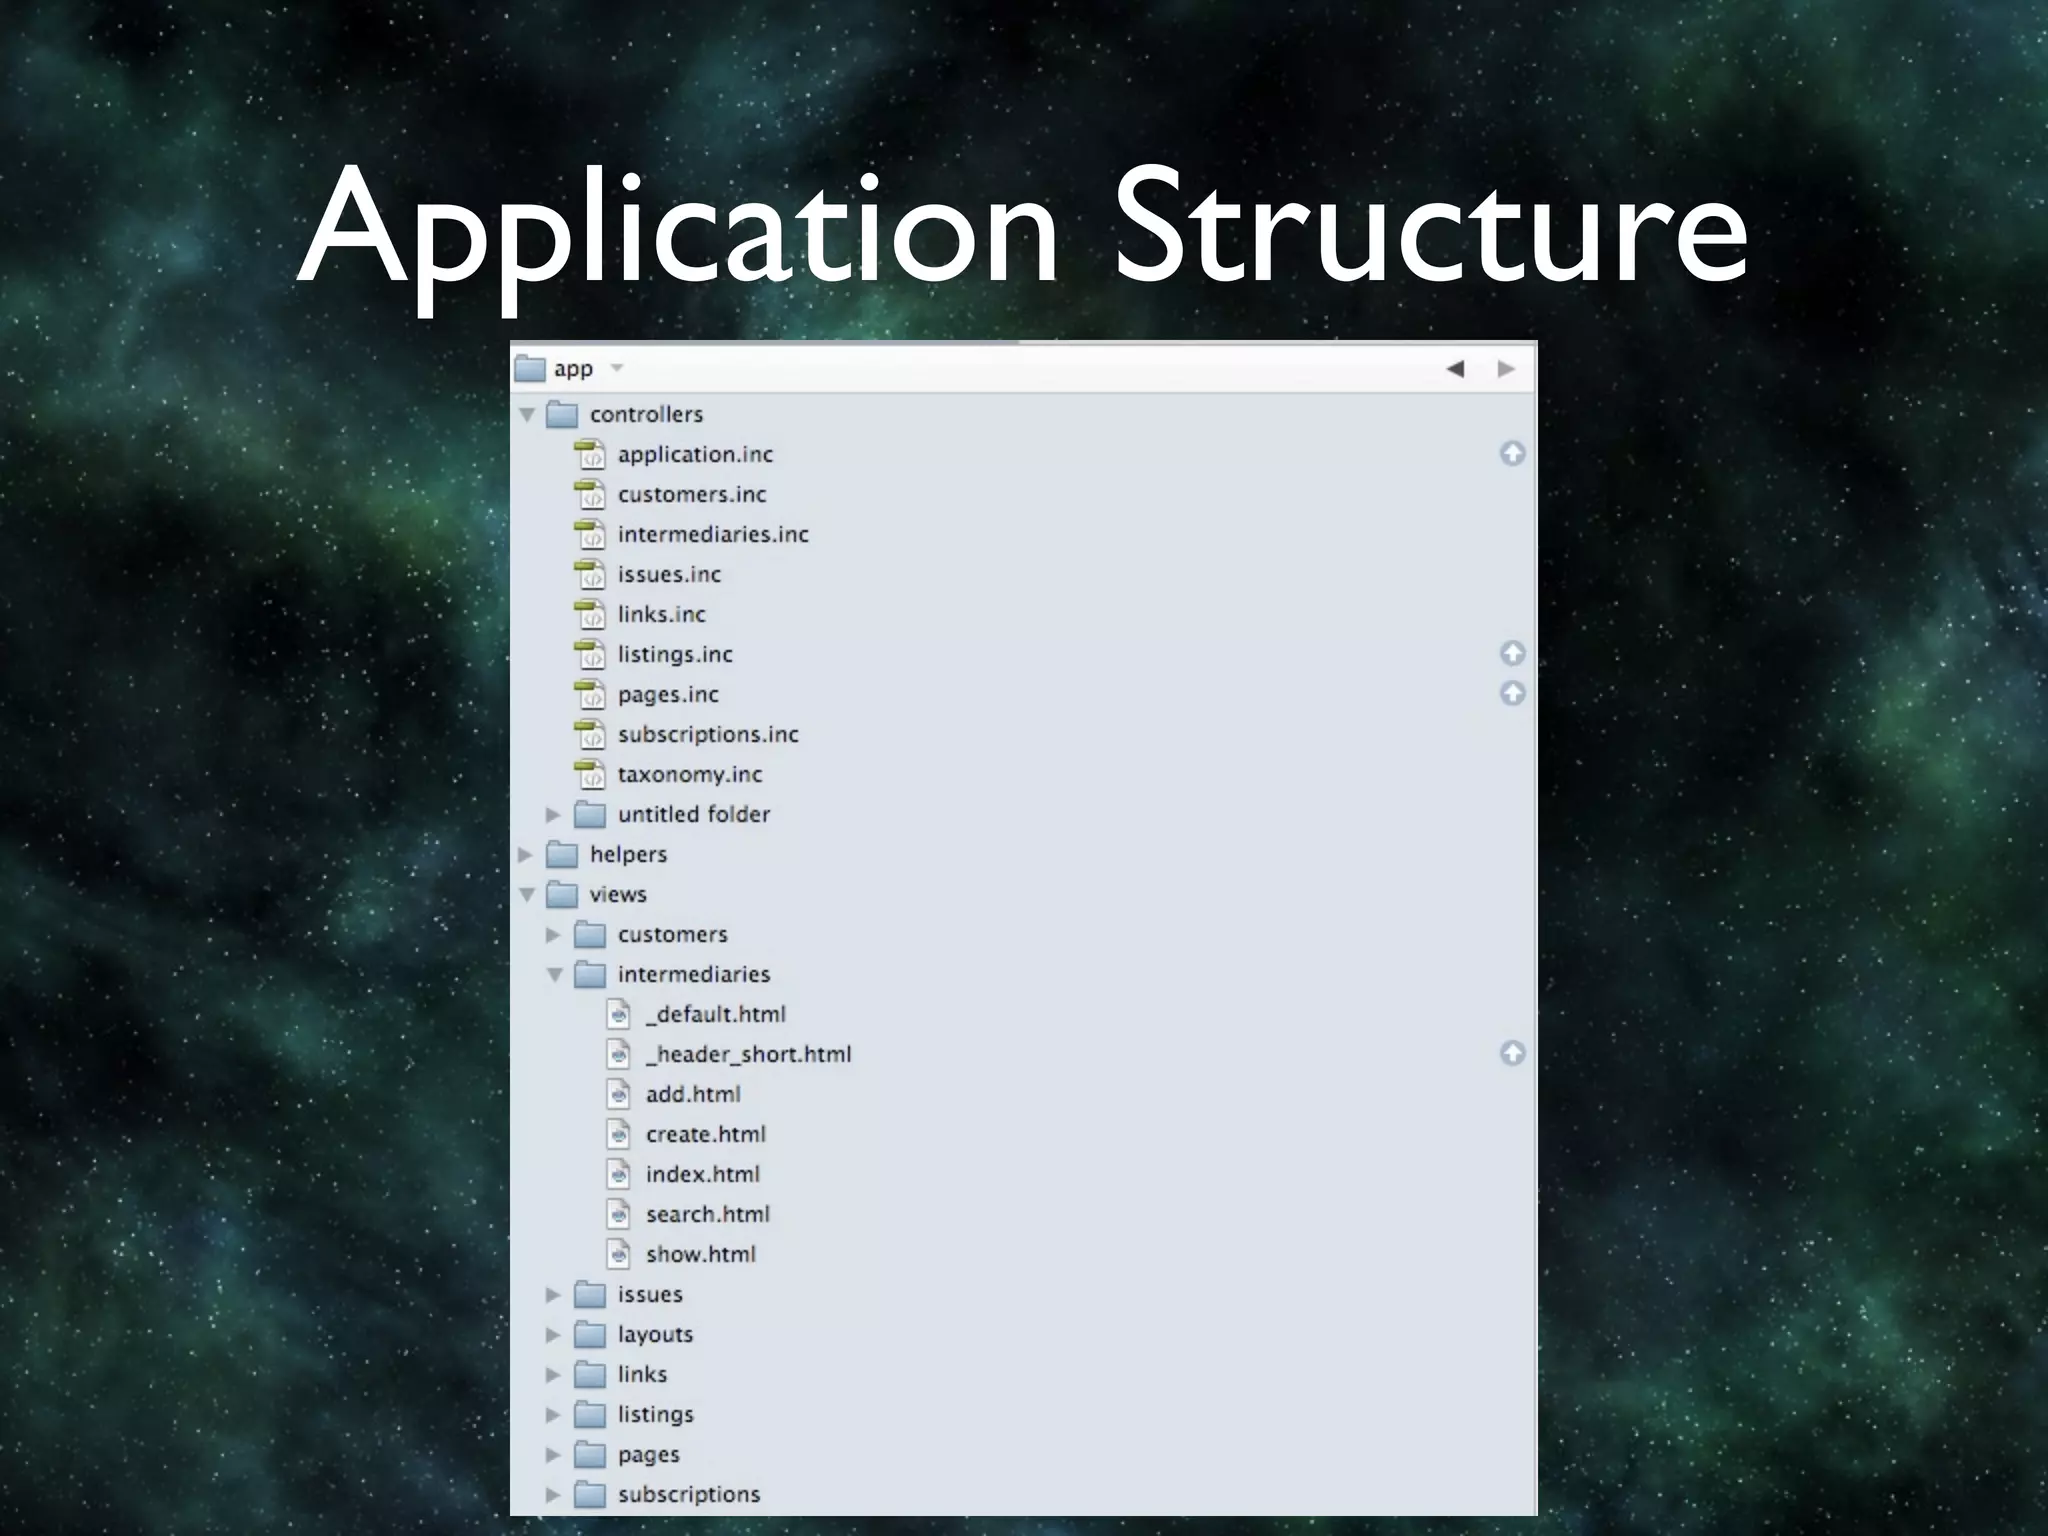Select the intermediaries.inc file icon
The height and width of the screenshot is (1536, 2048).
click(x=590, y=534)
